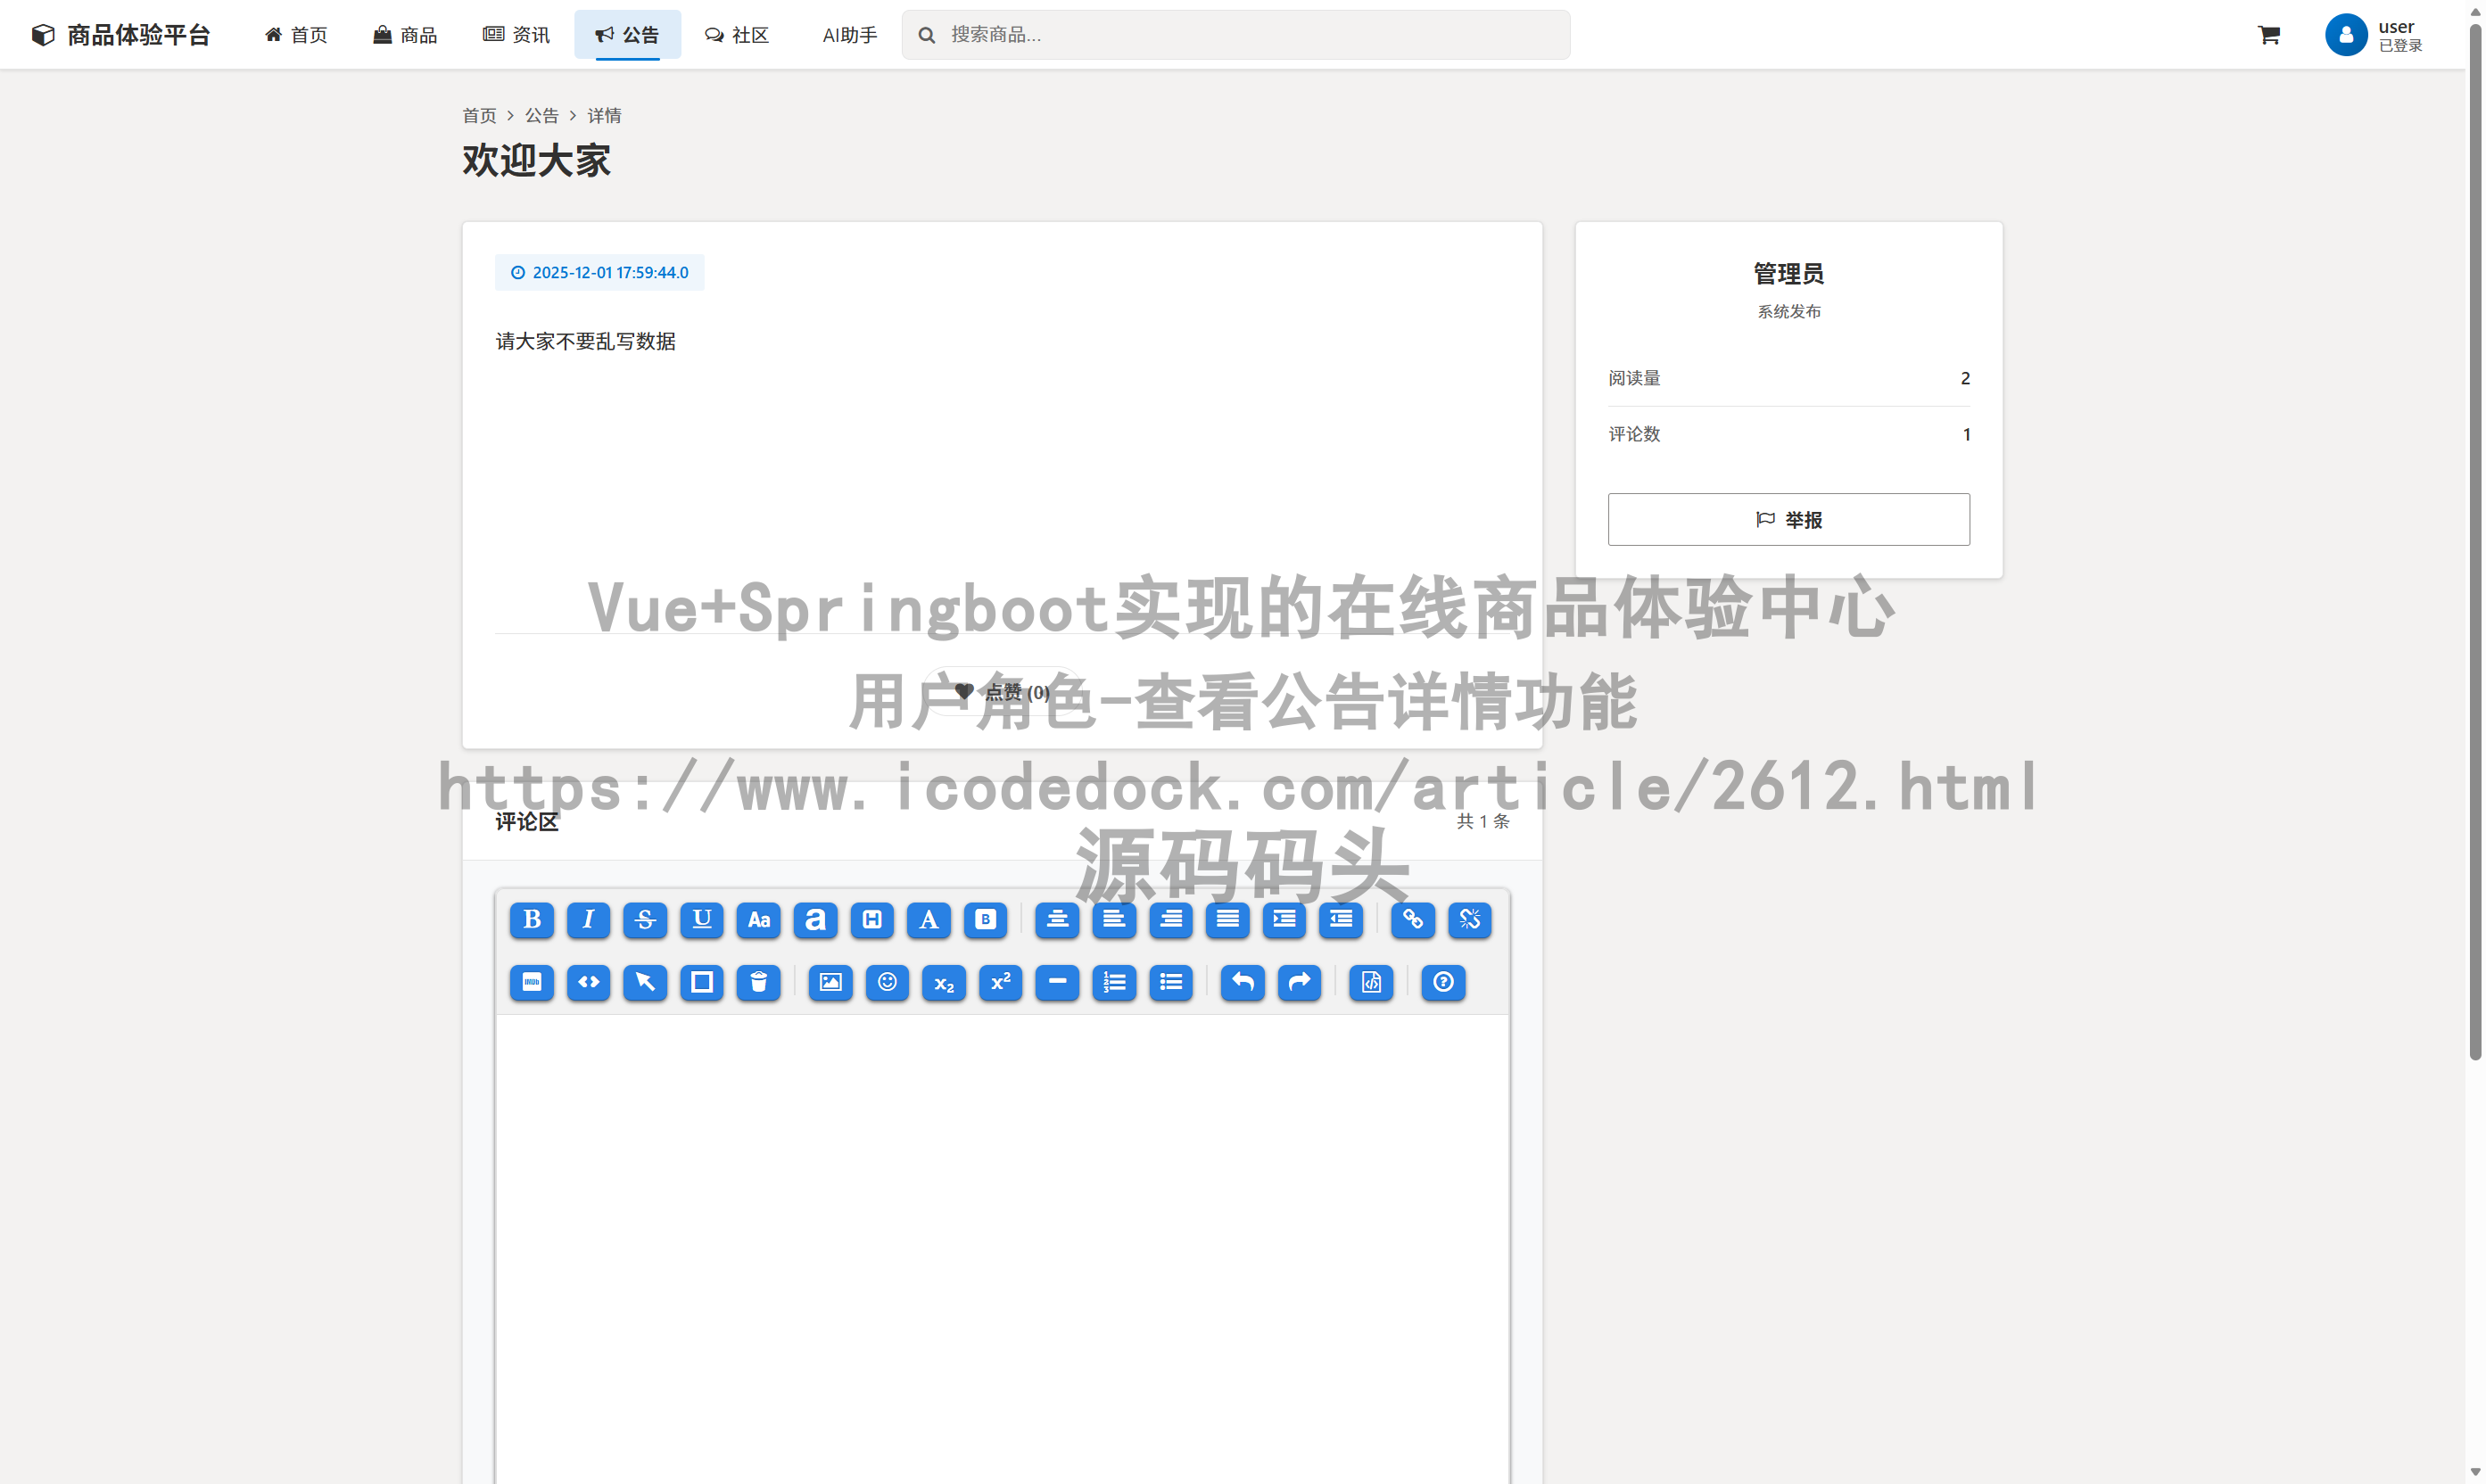The height and width of the screenshot is (1484, 2486).
Task: Open the AI助手 menu item
Action: point(849,34)
